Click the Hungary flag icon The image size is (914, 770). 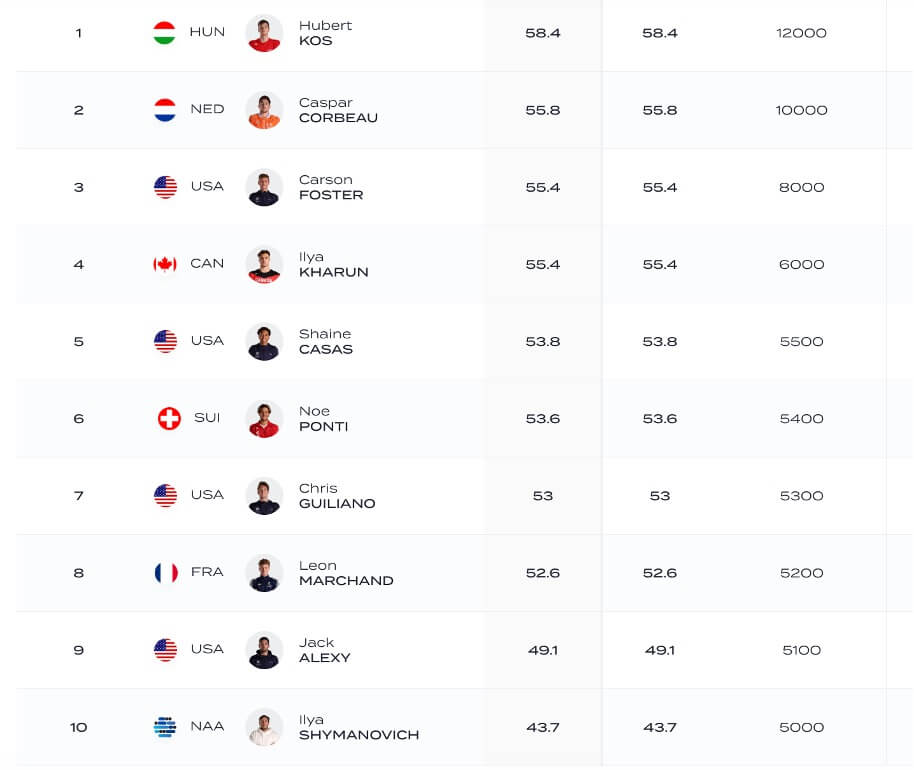tap(164, 33)
